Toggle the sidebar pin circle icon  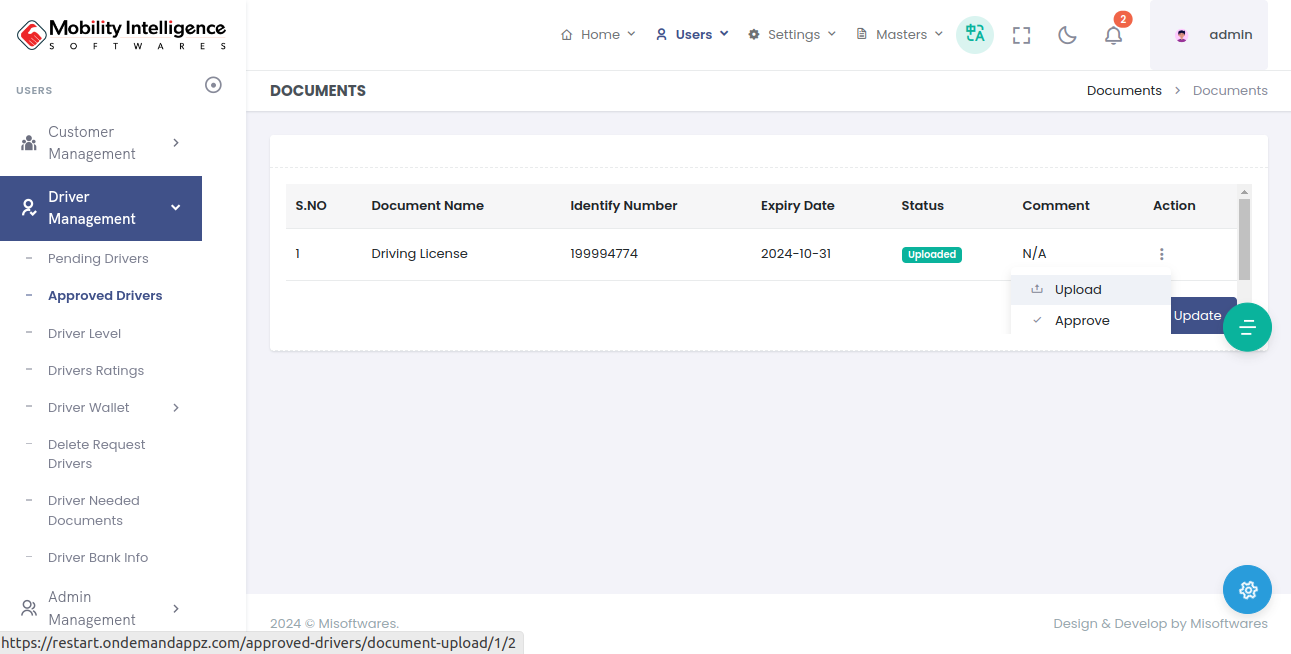tap(213, 85)
